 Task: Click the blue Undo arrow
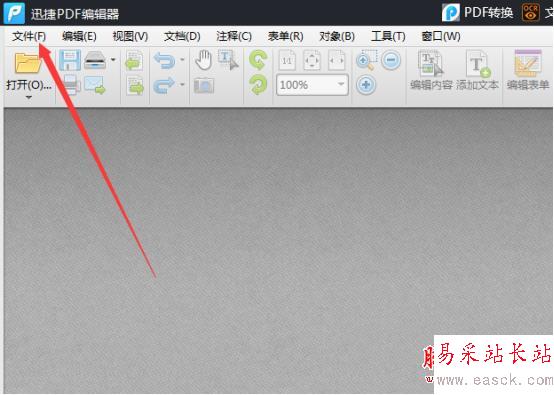(x=165, y=60)
